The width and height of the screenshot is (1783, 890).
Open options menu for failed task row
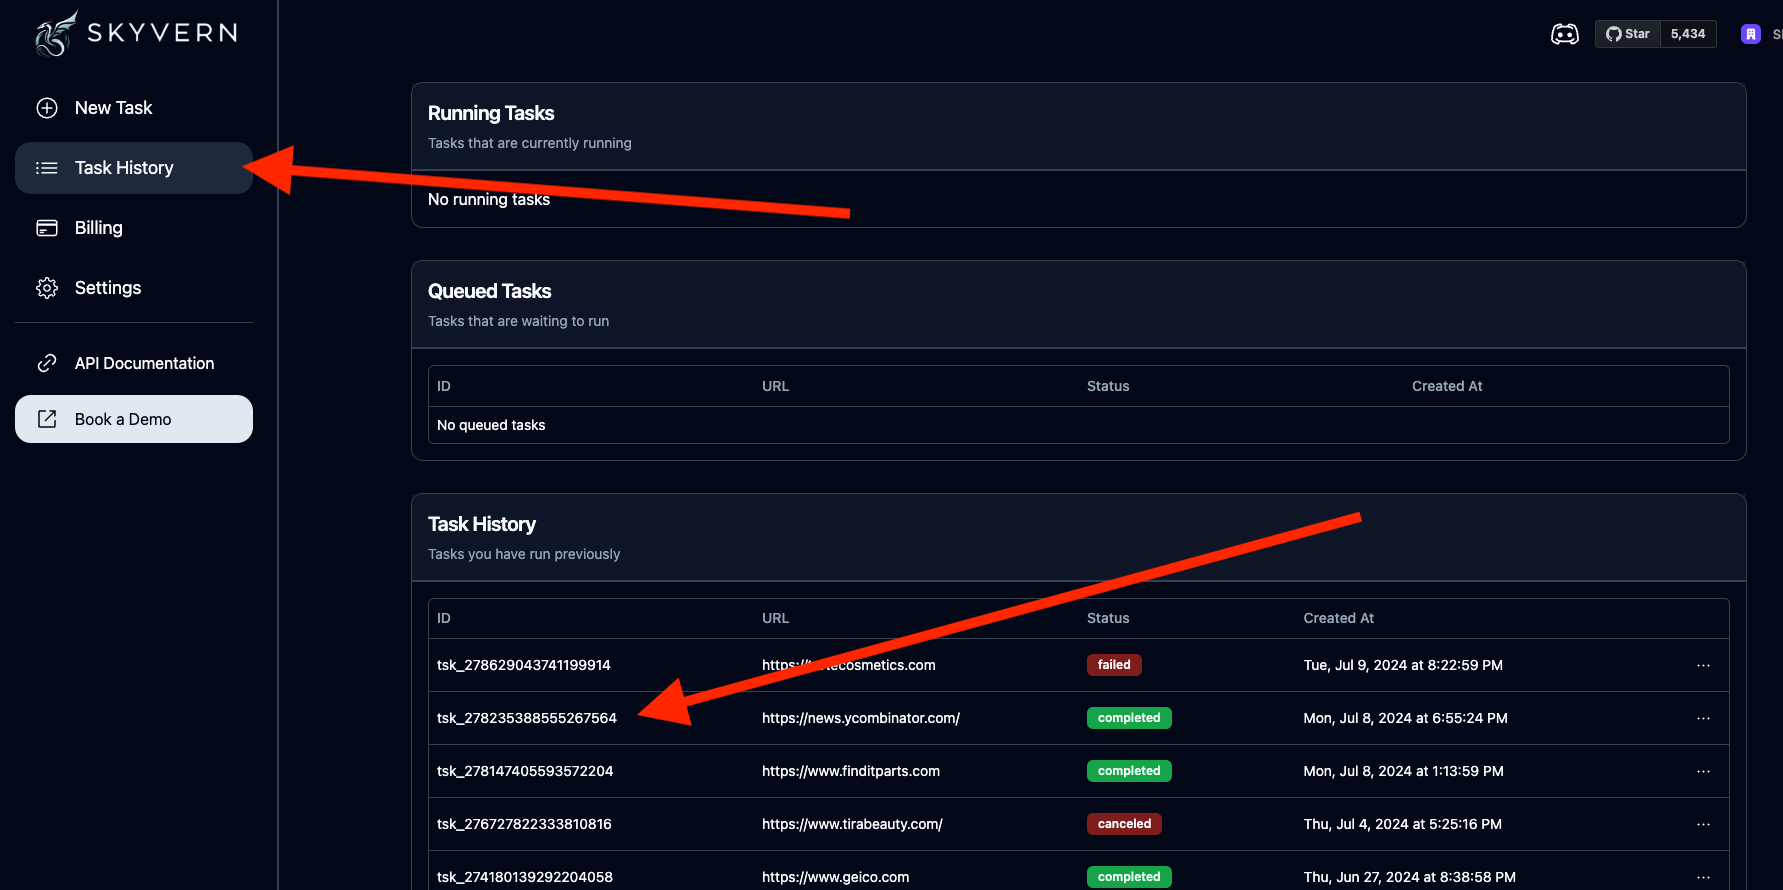click(x=1703, y=666)
